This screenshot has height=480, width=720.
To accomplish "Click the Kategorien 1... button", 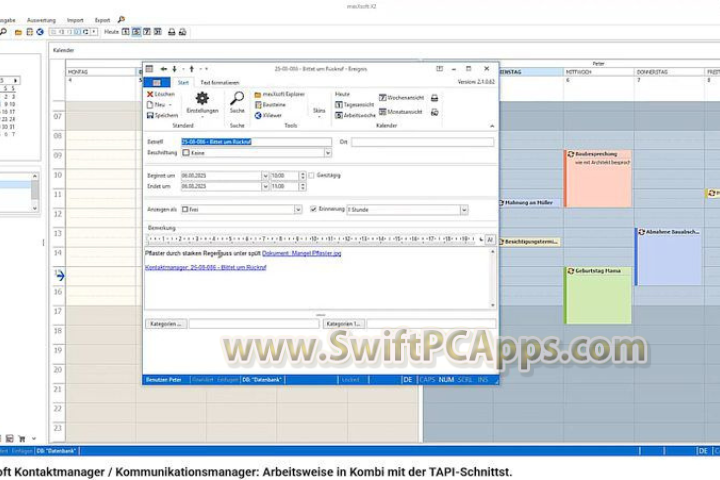I will 344,324.
